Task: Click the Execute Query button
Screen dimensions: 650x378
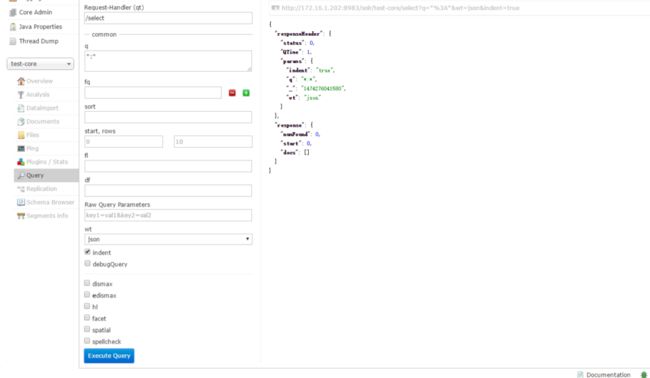Action: 109,356
